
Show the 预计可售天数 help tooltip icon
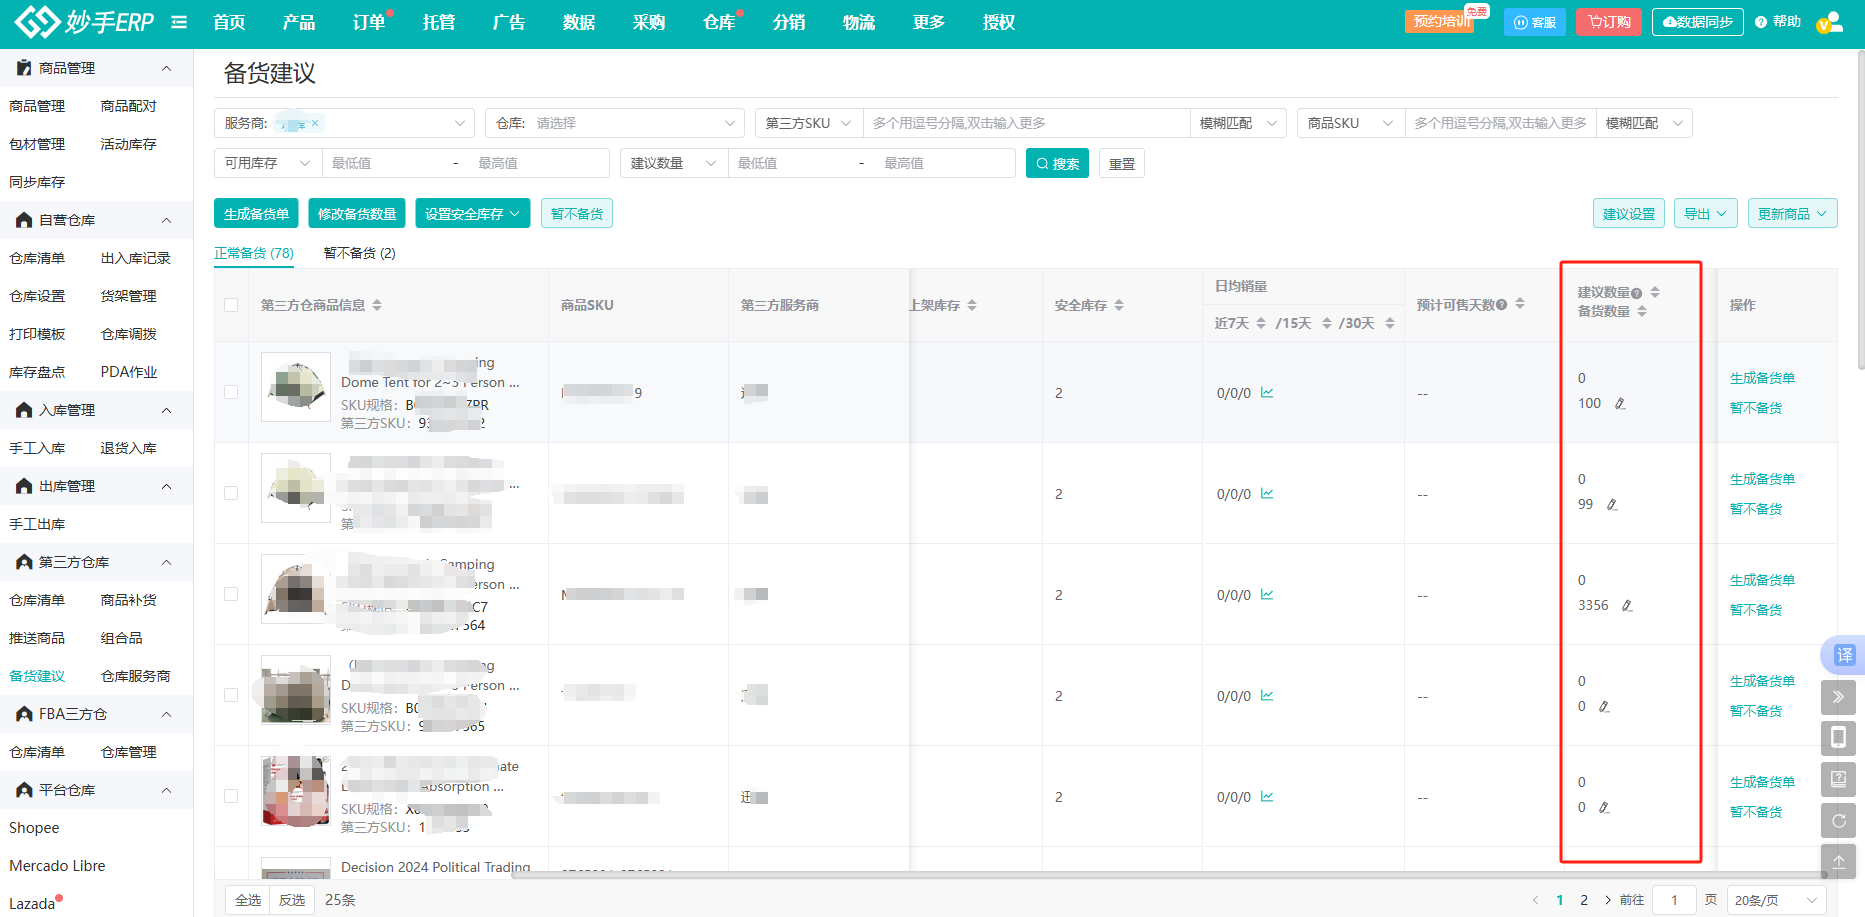[x=1502, y=305]
